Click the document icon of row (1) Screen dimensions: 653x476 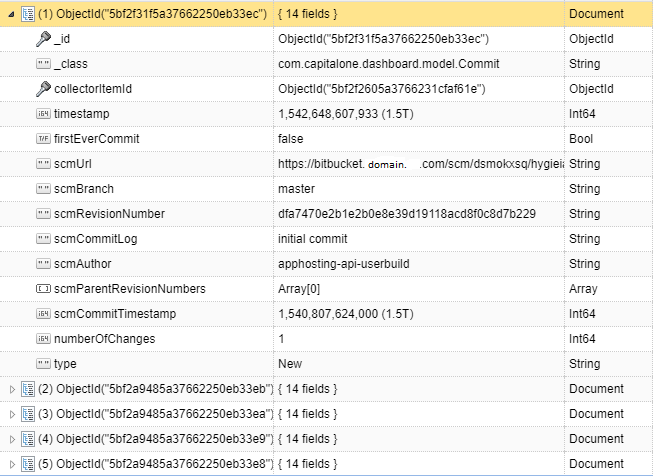[28, 14]
